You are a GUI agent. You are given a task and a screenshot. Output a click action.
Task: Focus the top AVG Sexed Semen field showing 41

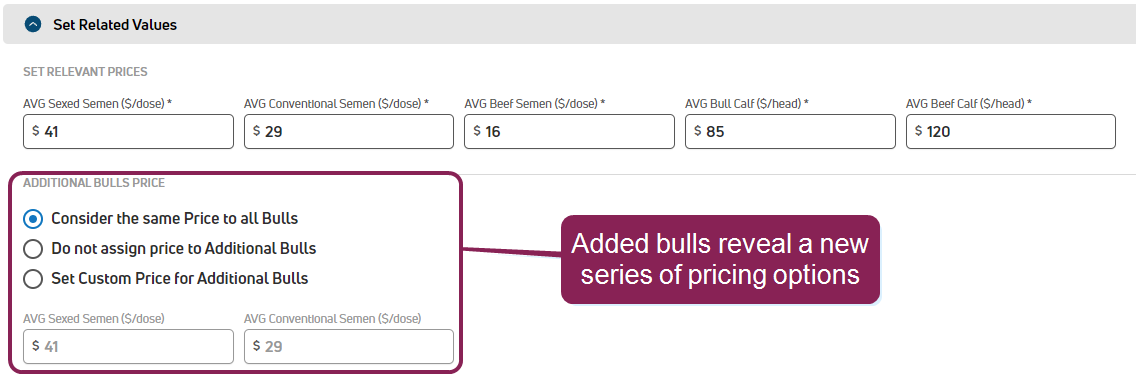coord(128,131)
